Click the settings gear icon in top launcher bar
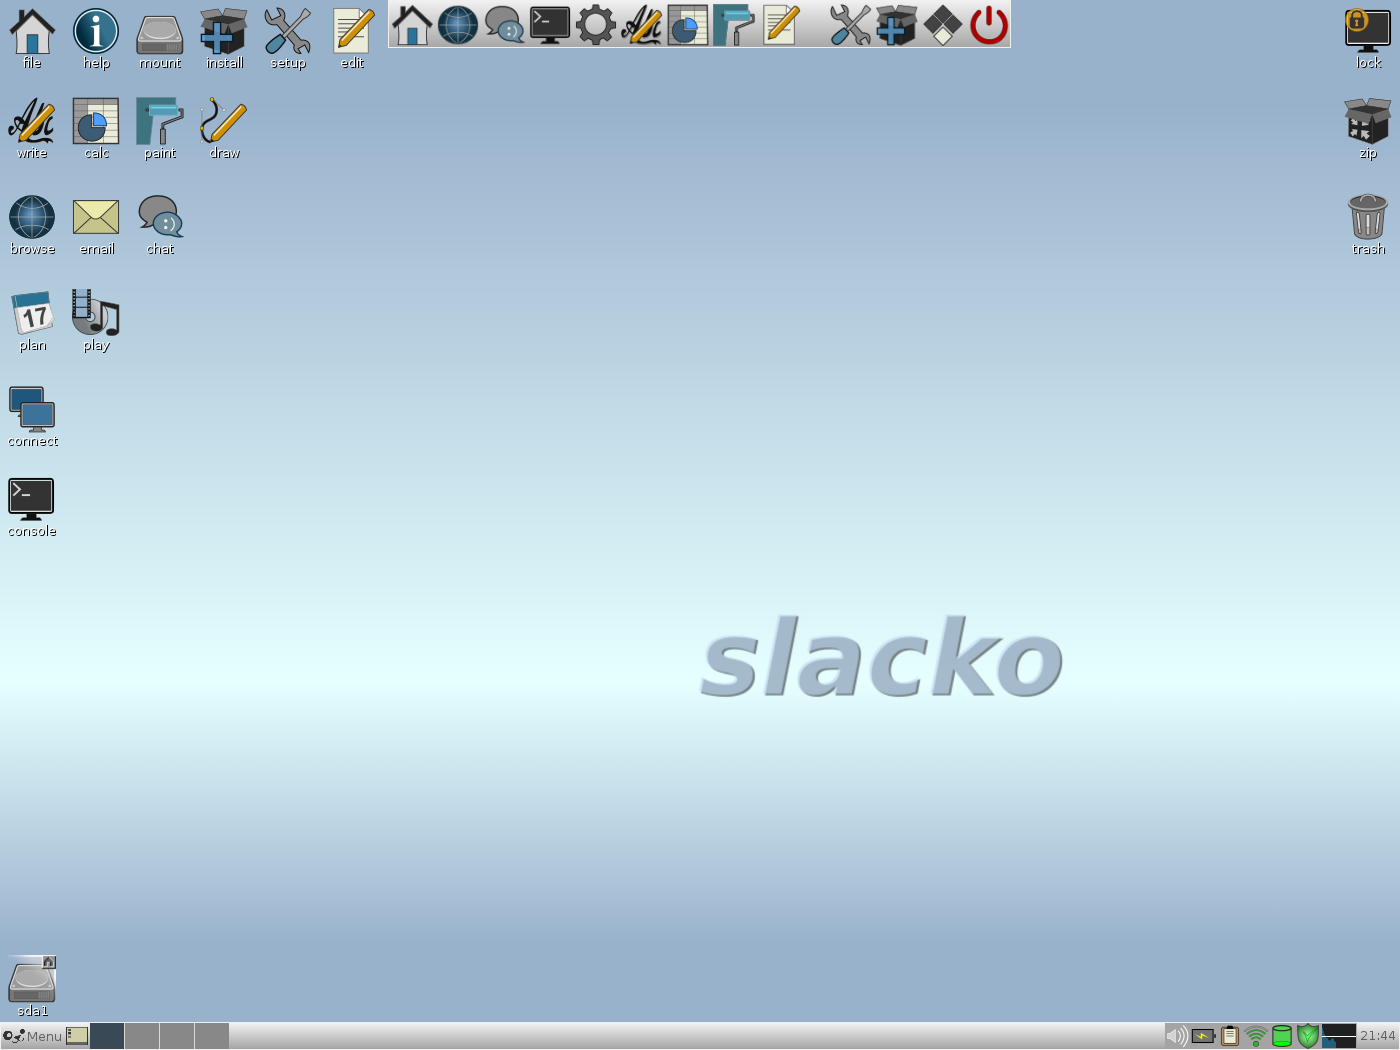Screen dimensions: 1400x1050 click(x=596, y=25)
